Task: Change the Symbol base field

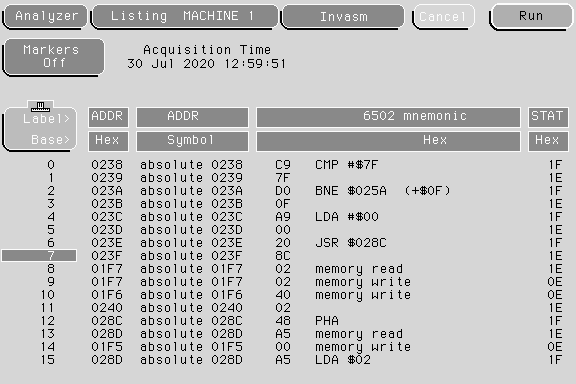Action: pyautogui.click(x=192, y=141)
